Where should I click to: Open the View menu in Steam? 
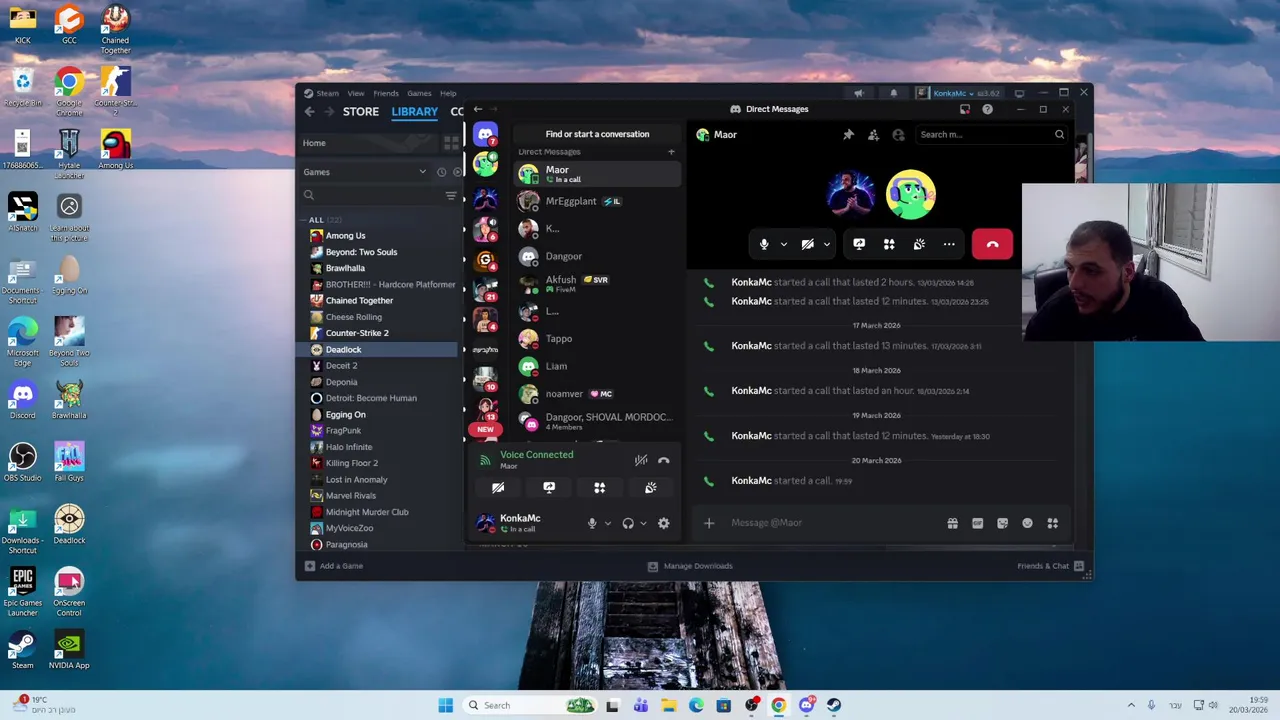point(356,93)
